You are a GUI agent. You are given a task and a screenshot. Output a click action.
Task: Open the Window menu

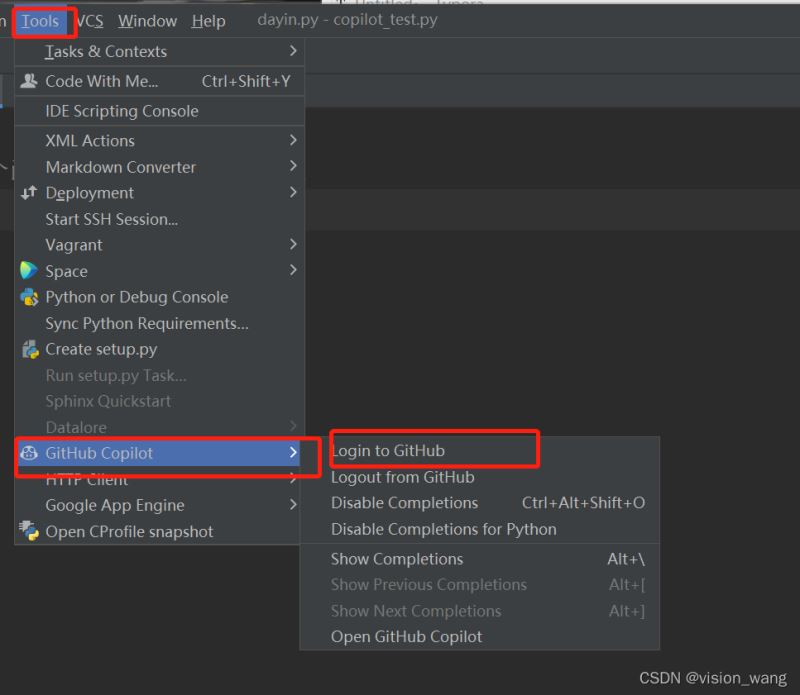147,21
